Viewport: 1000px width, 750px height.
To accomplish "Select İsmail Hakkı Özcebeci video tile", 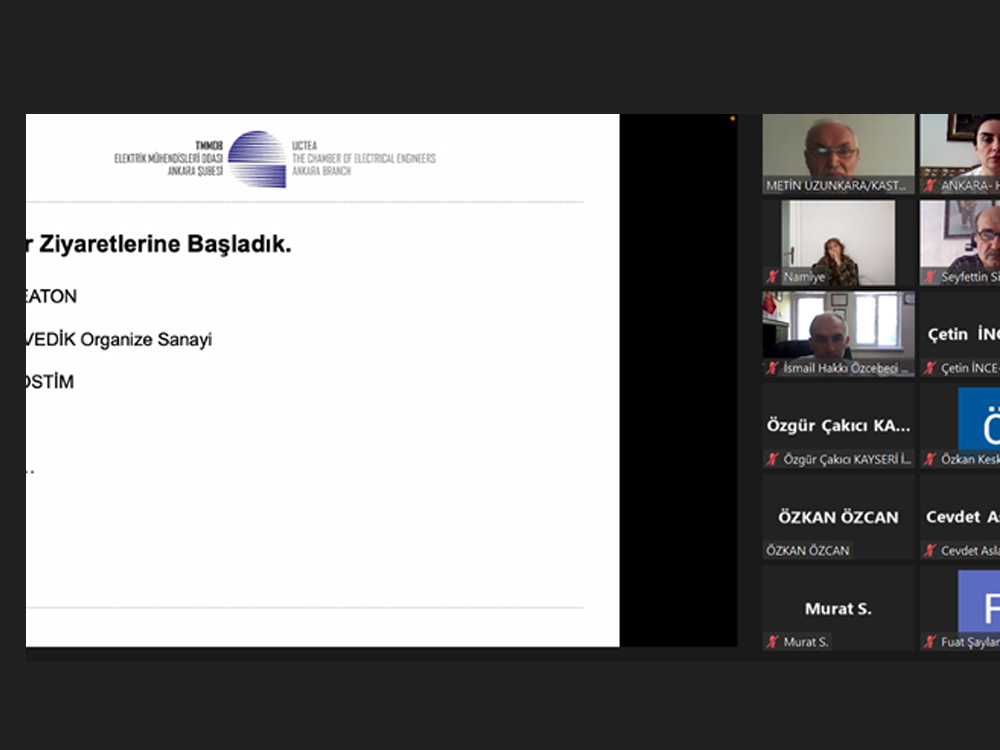I will (x=838, y=334).
